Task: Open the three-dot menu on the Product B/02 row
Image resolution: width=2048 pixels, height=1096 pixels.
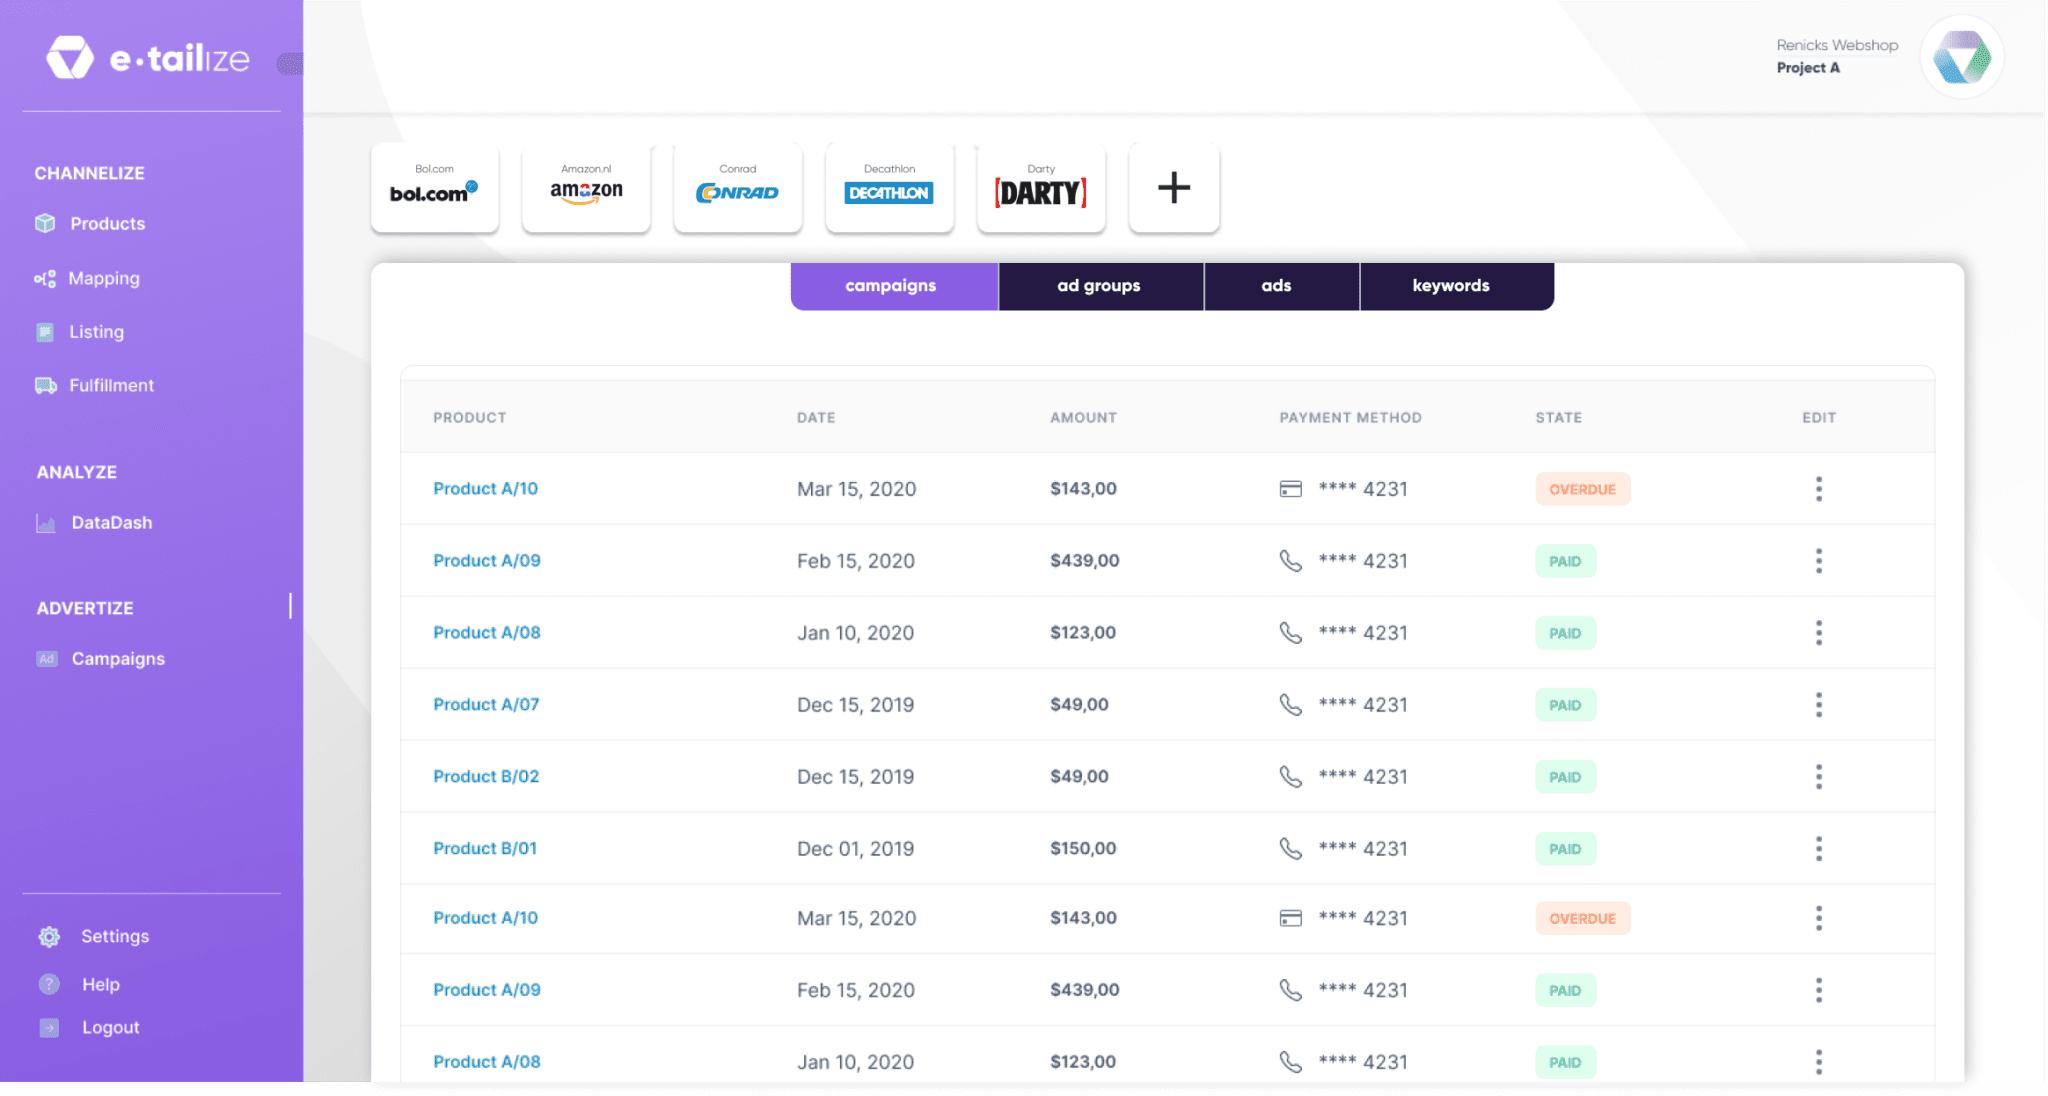Action: [x=1819, y=777]
